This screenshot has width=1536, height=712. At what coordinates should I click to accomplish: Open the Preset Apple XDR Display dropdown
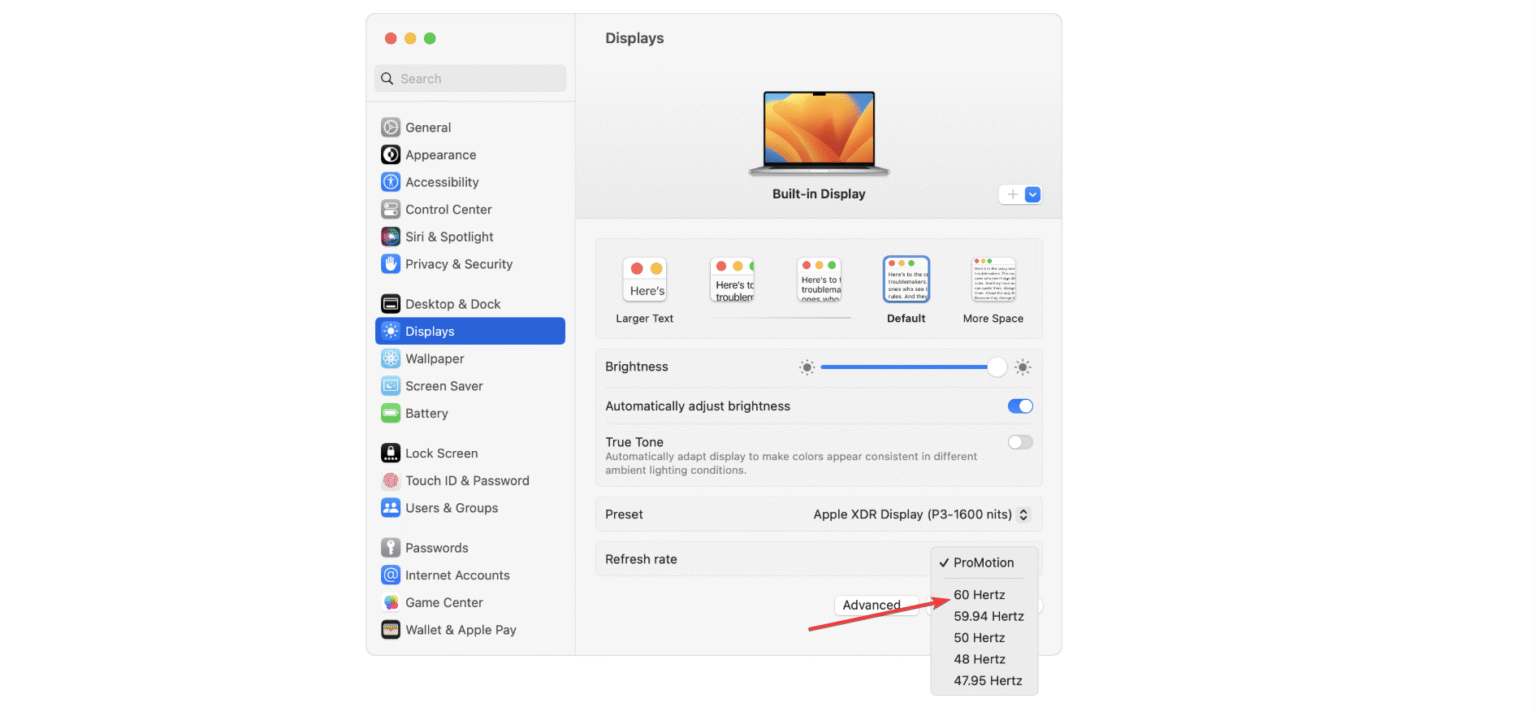921,514
